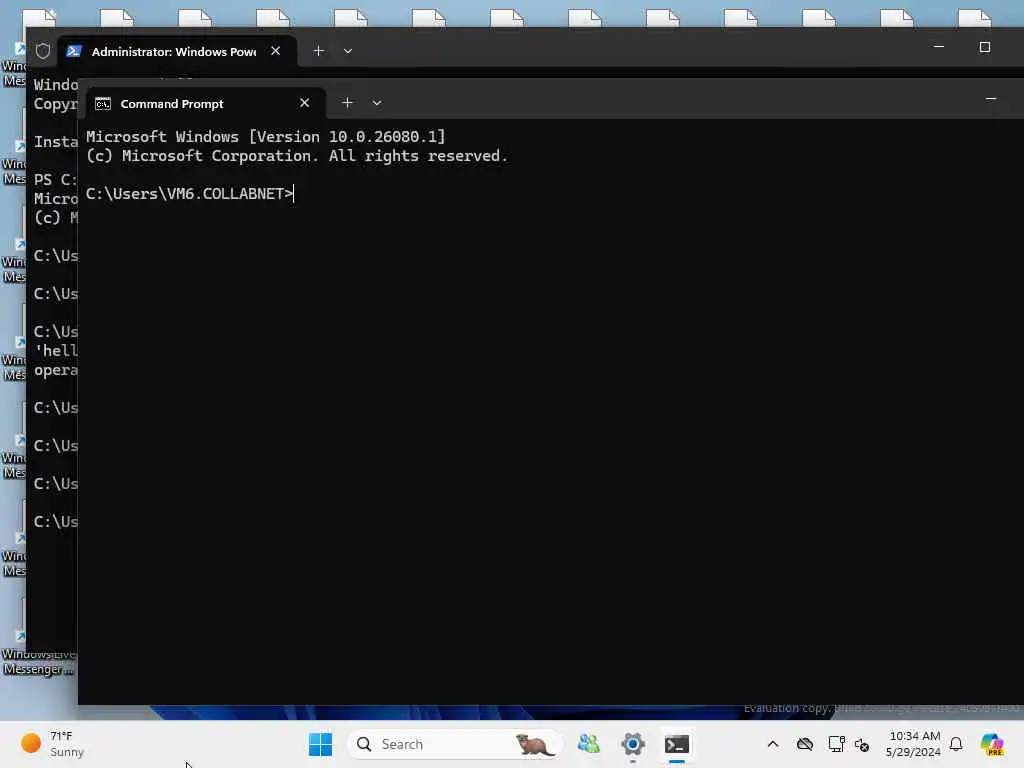Open the Windows Start menu
Screen dimensions: 1024x768
pos(320,744)
